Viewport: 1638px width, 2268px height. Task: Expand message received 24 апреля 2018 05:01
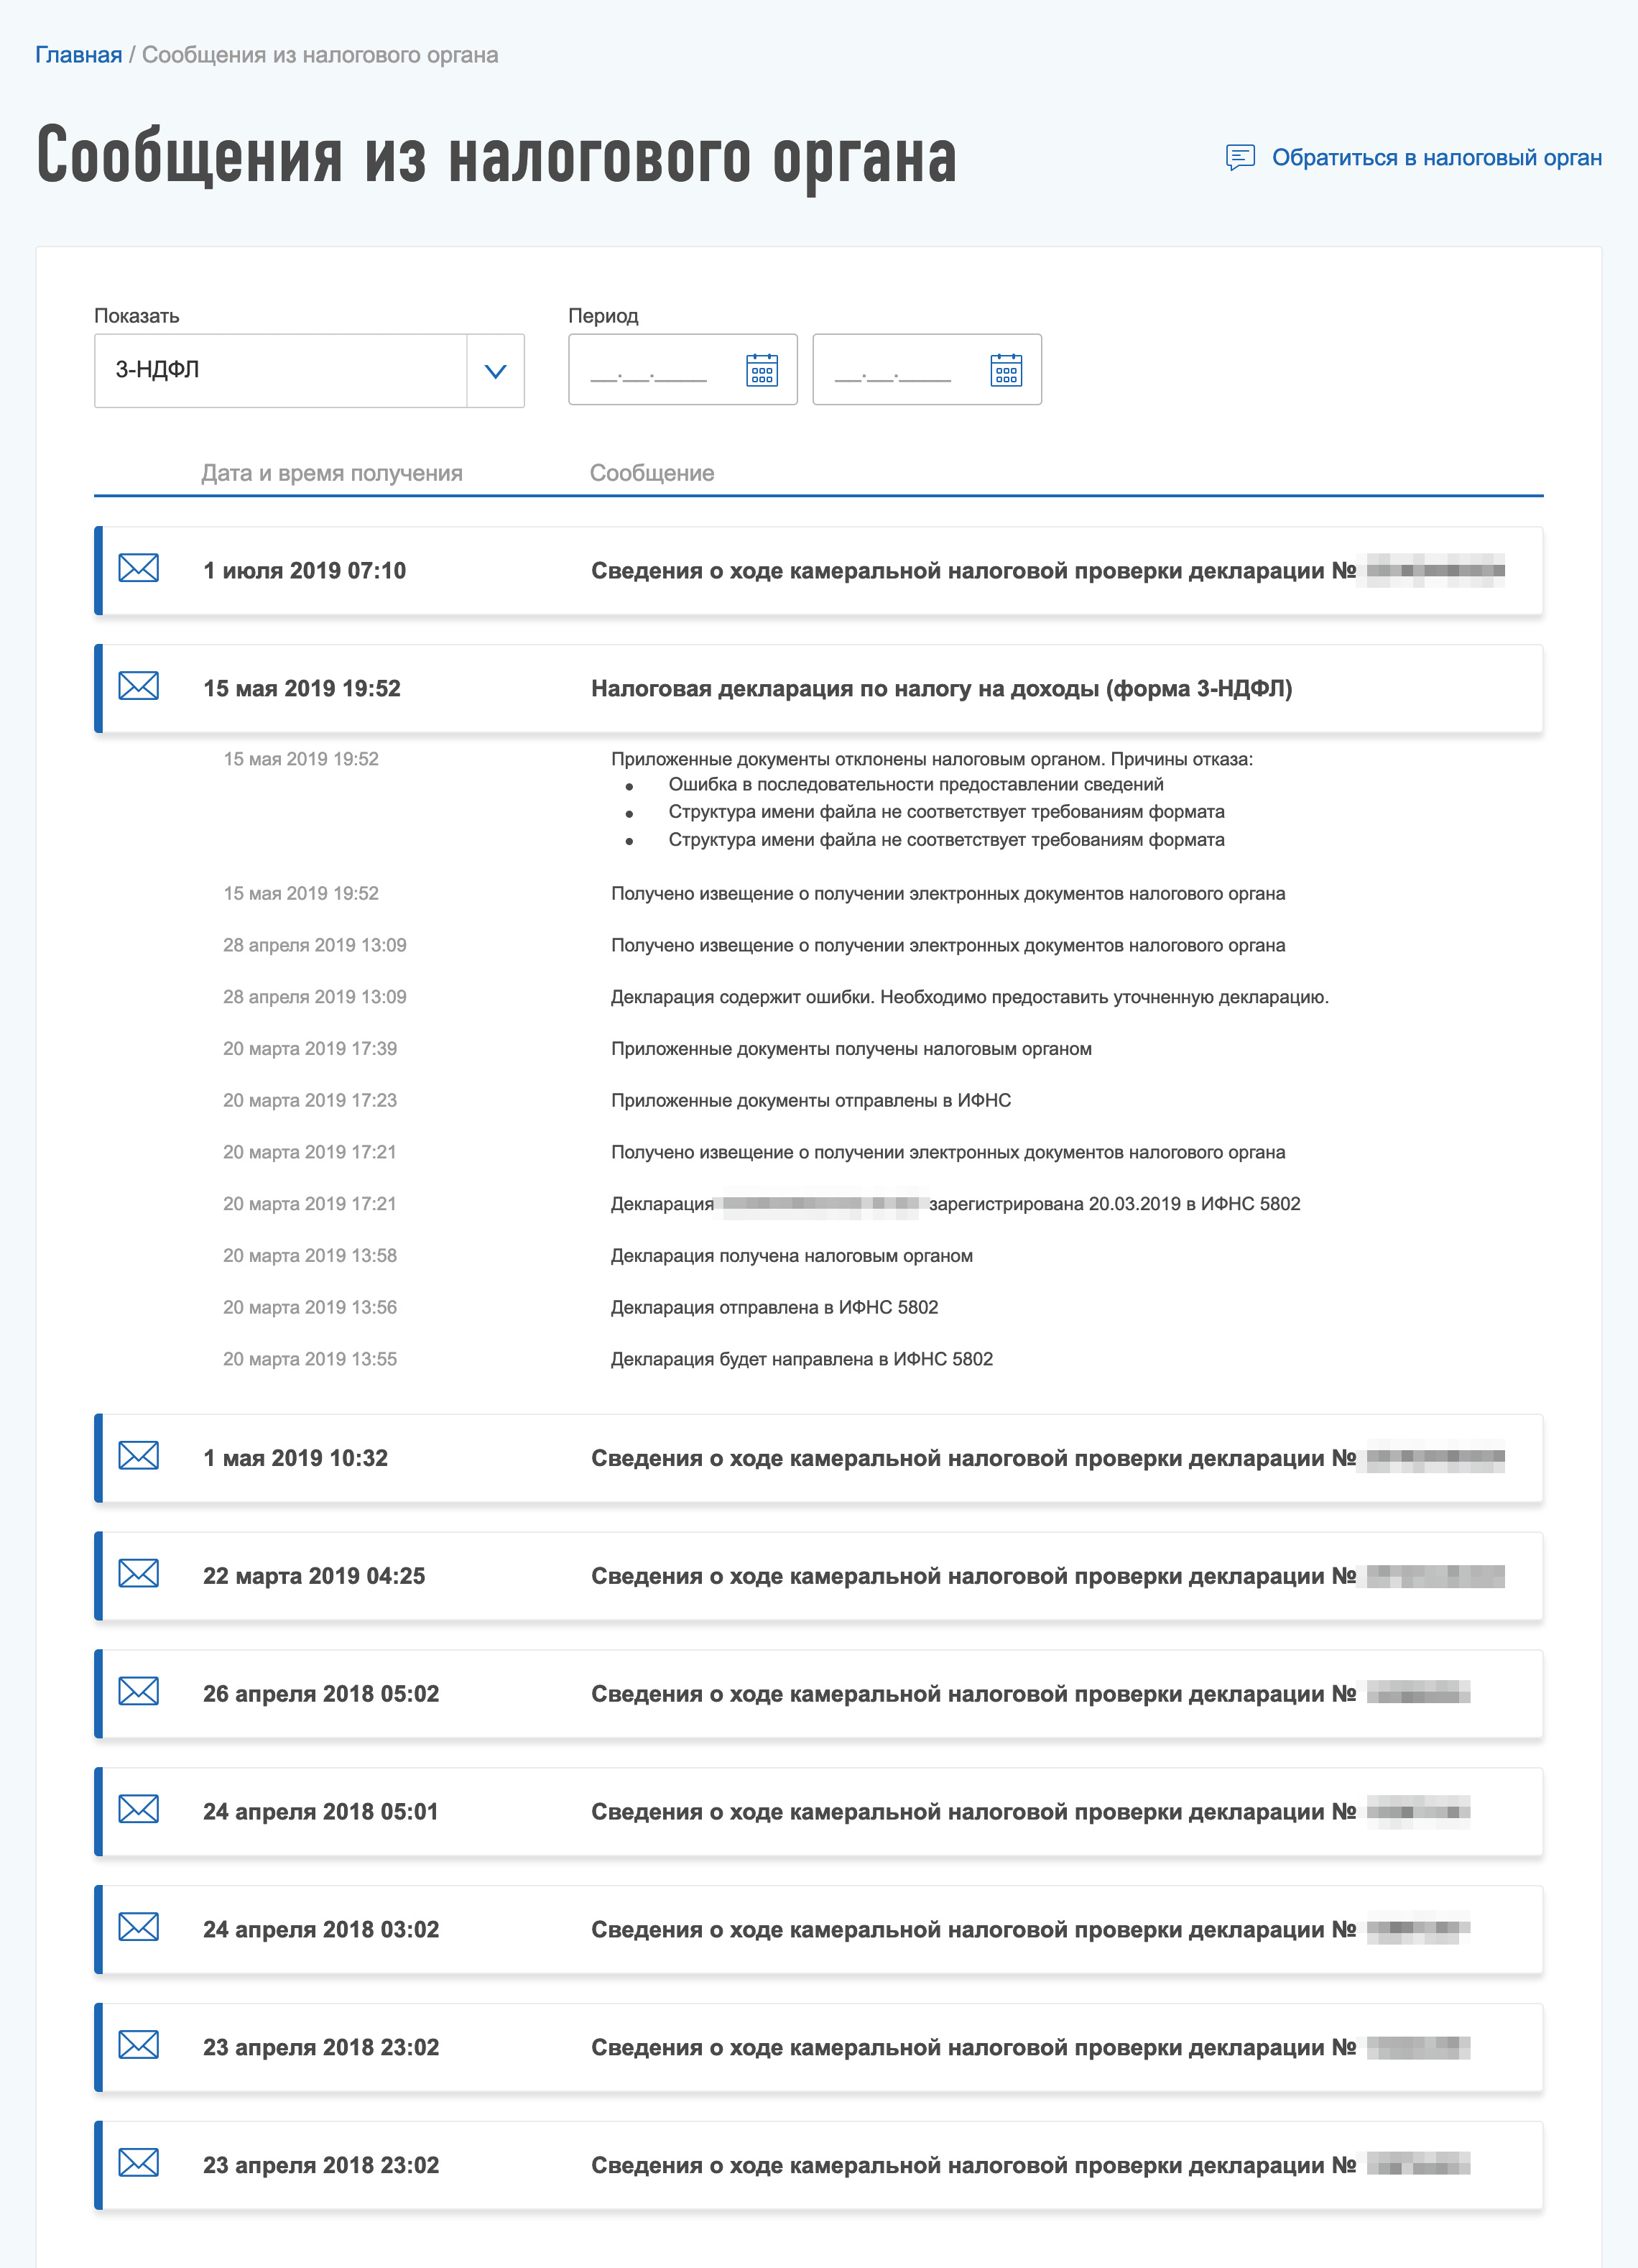818,1812
